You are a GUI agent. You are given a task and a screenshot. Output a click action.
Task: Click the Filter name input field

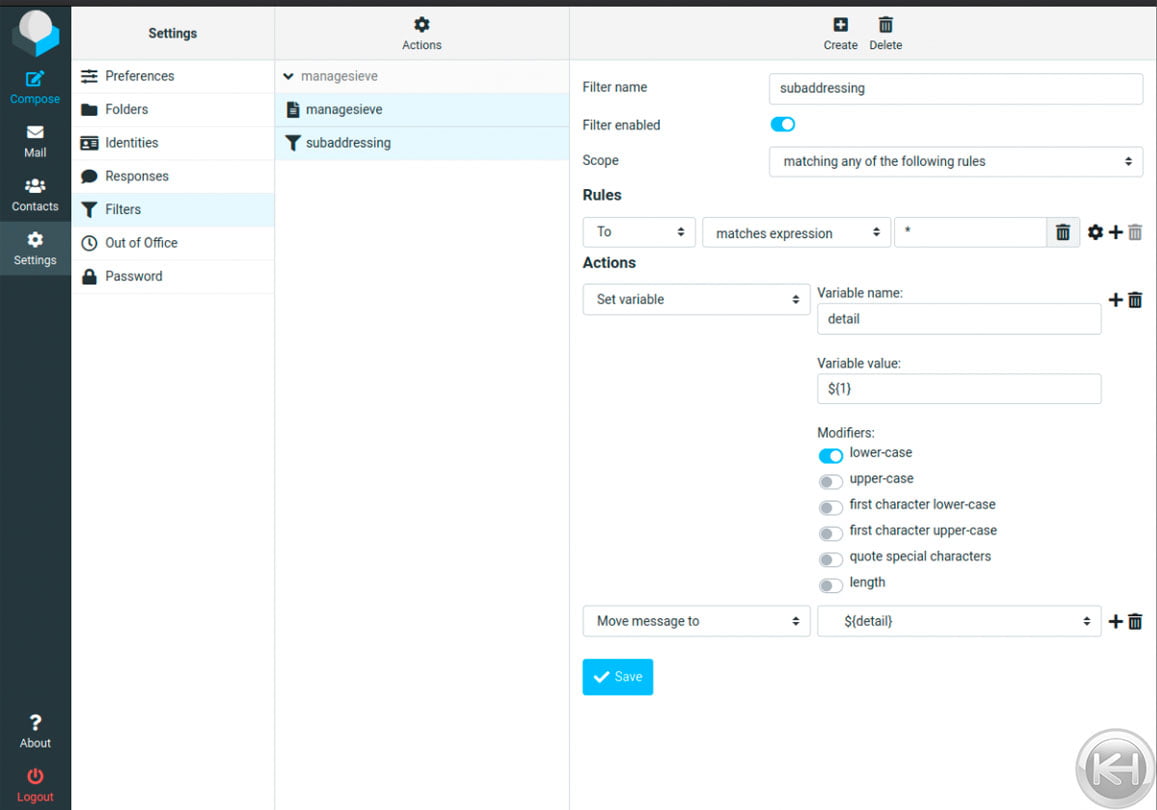(955, 88)
